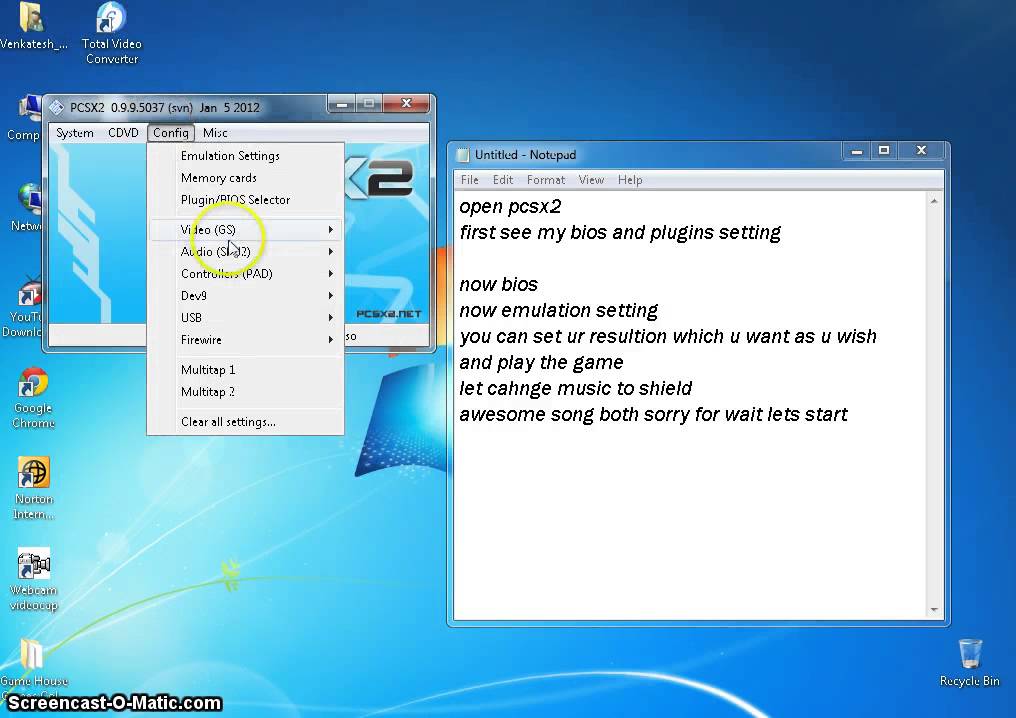1016x718 pixels.
Task: Choose Clear all settings… in Config menu
Action: (246, 422)
